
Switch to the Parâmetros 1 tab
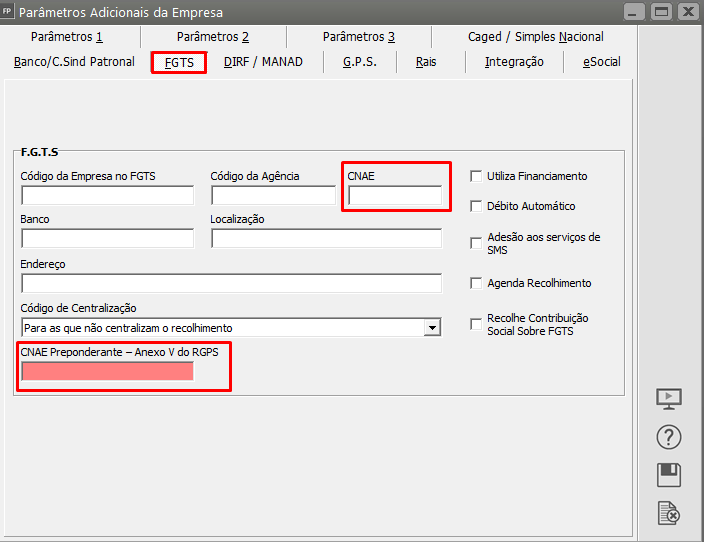67,37
